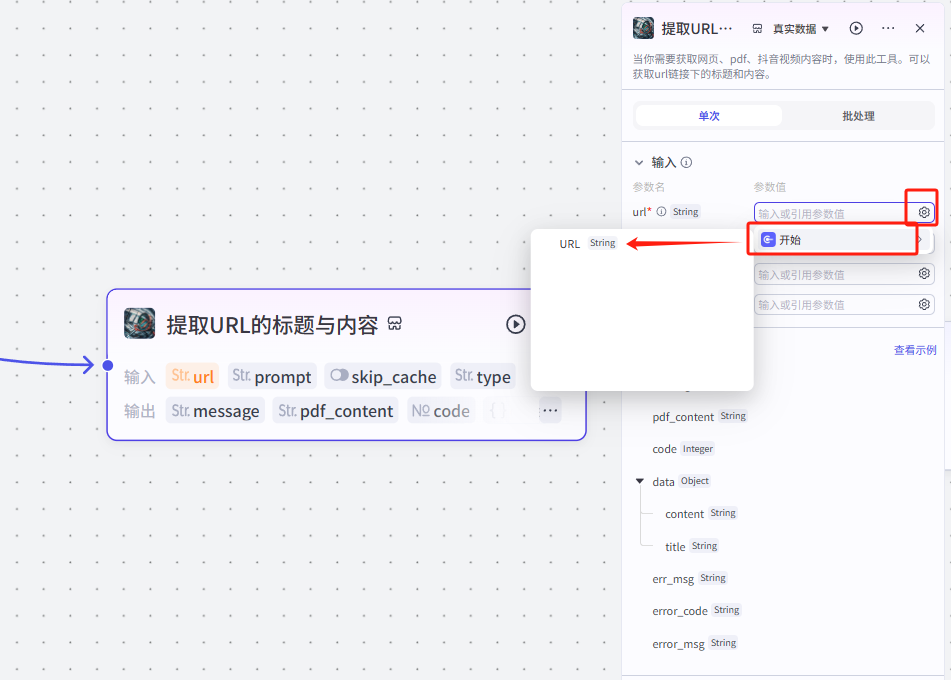Click the plugin avatar in panel header
The image size is (951, 680).
pyautogui.click(x=643, y=28)
